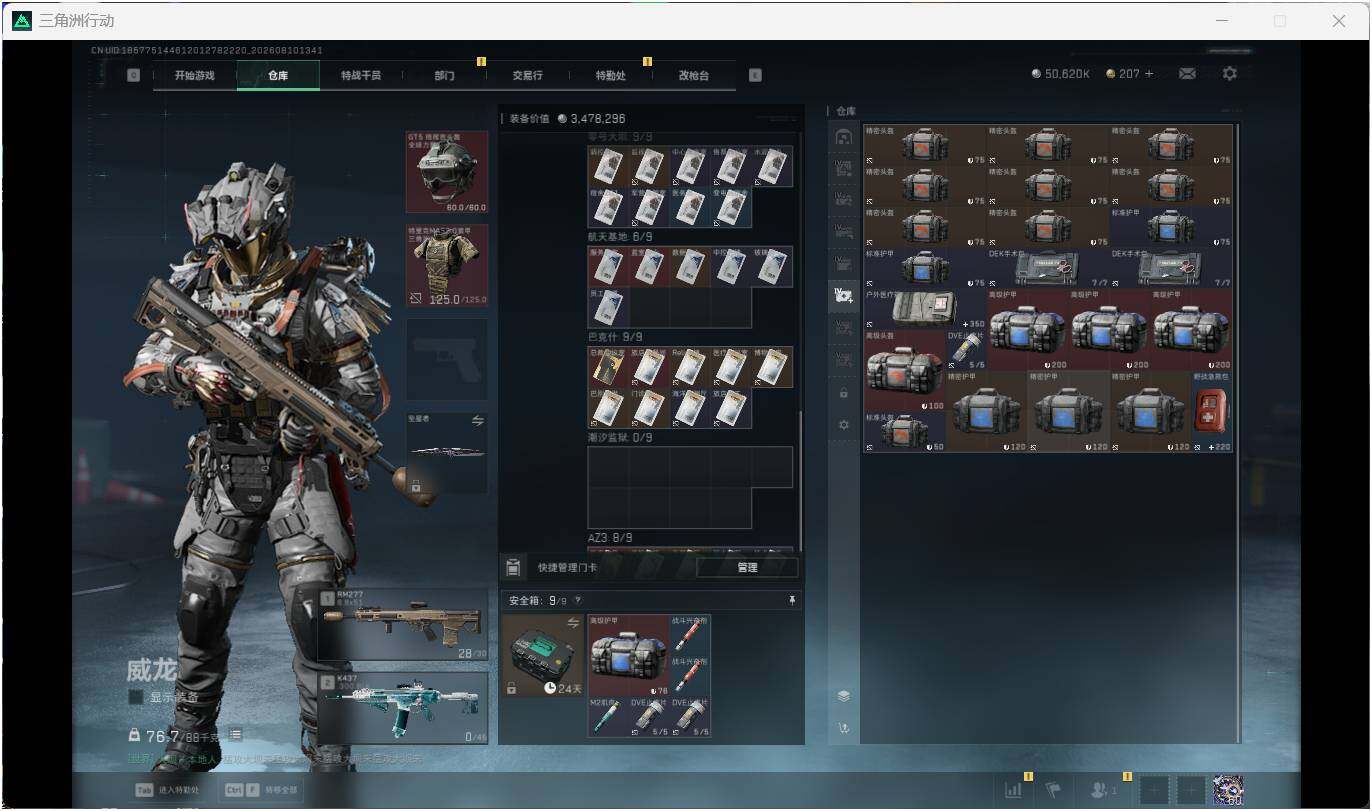Select the M2 syringe in the safe box
1372x811 pixels.
(608, 717)
